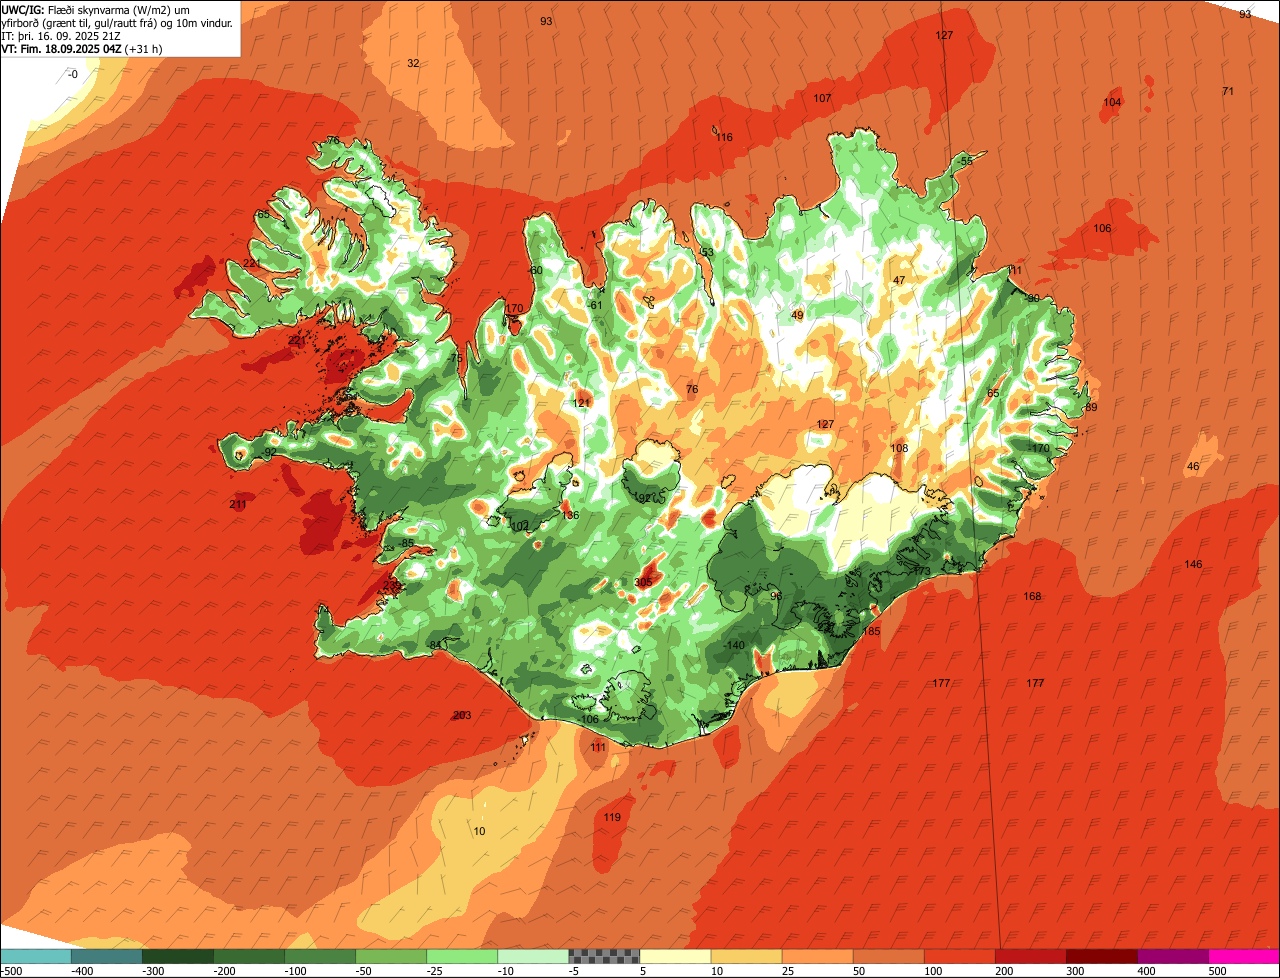
Task: Click the green -100 to -50 legend swatch
Action: (320, 956)
